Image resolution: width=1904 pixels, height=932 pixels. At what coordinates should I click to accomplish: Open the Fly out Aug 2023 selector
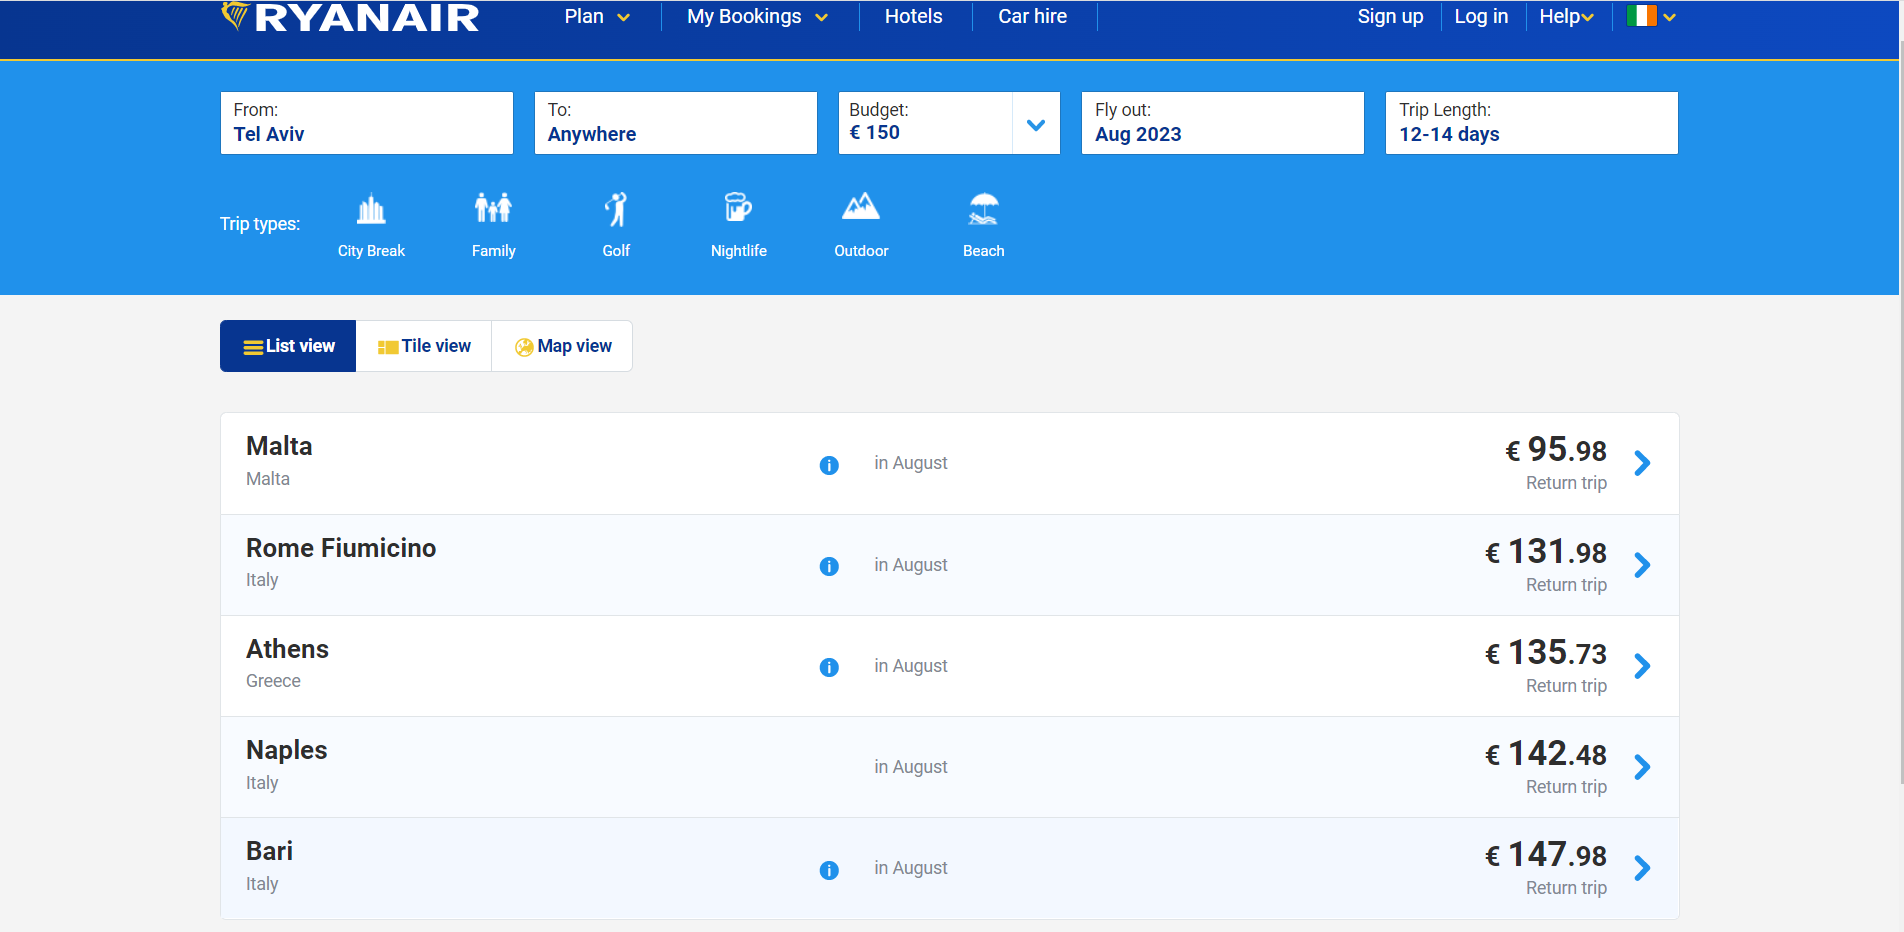(x=1222, y=123)
